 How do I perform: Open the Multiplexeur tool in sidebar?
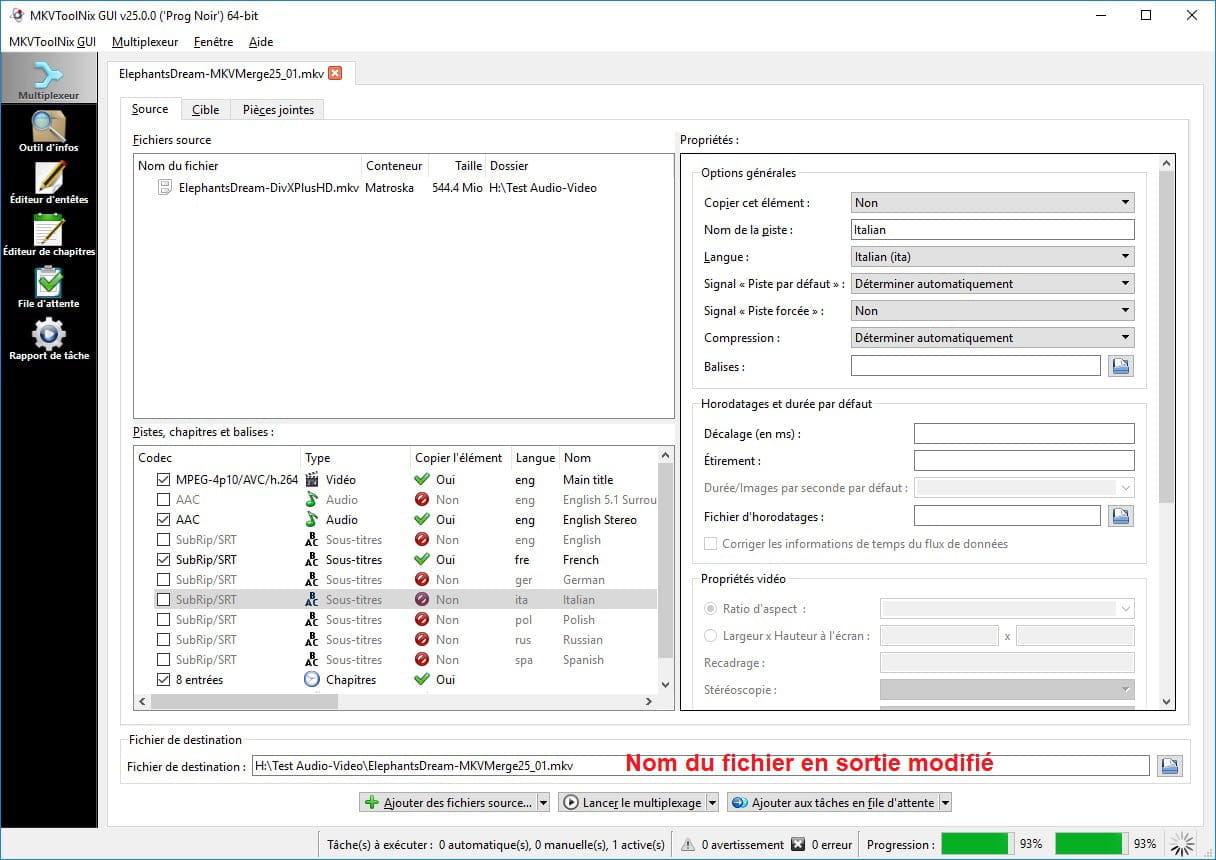48,79
